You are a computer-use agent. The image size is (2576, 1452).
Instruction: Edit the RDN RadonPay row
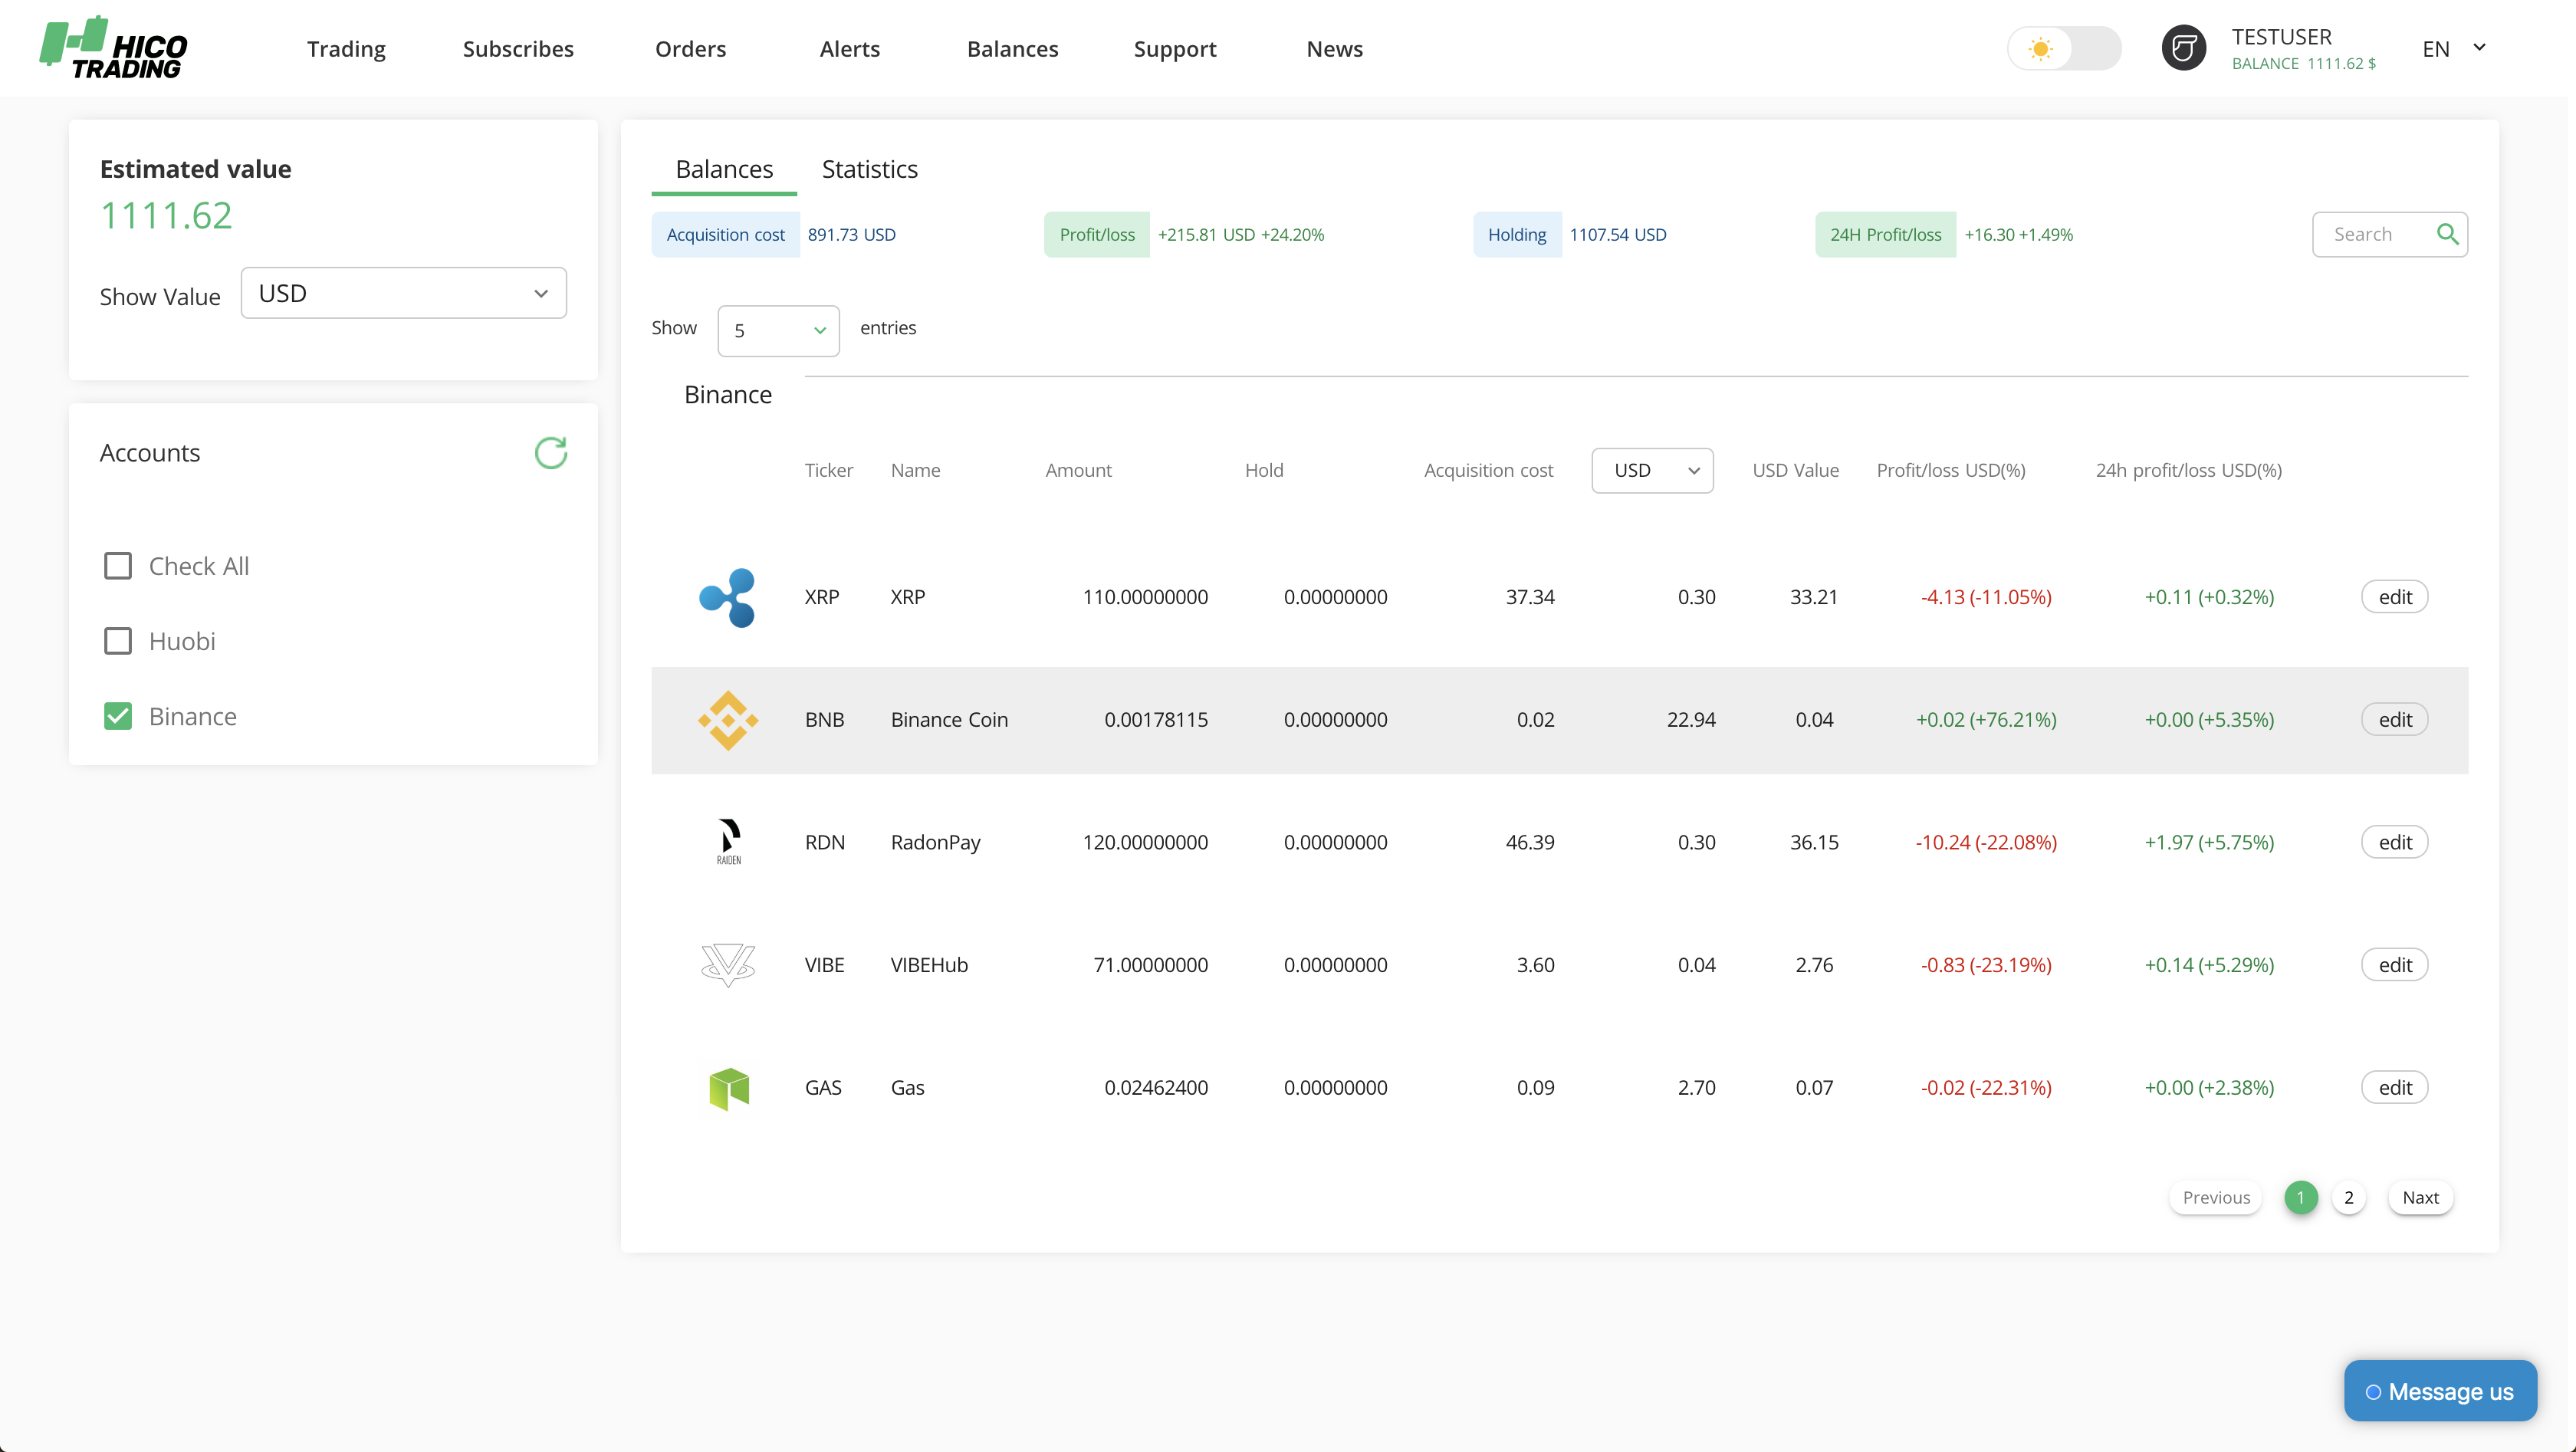(2394, 842)
